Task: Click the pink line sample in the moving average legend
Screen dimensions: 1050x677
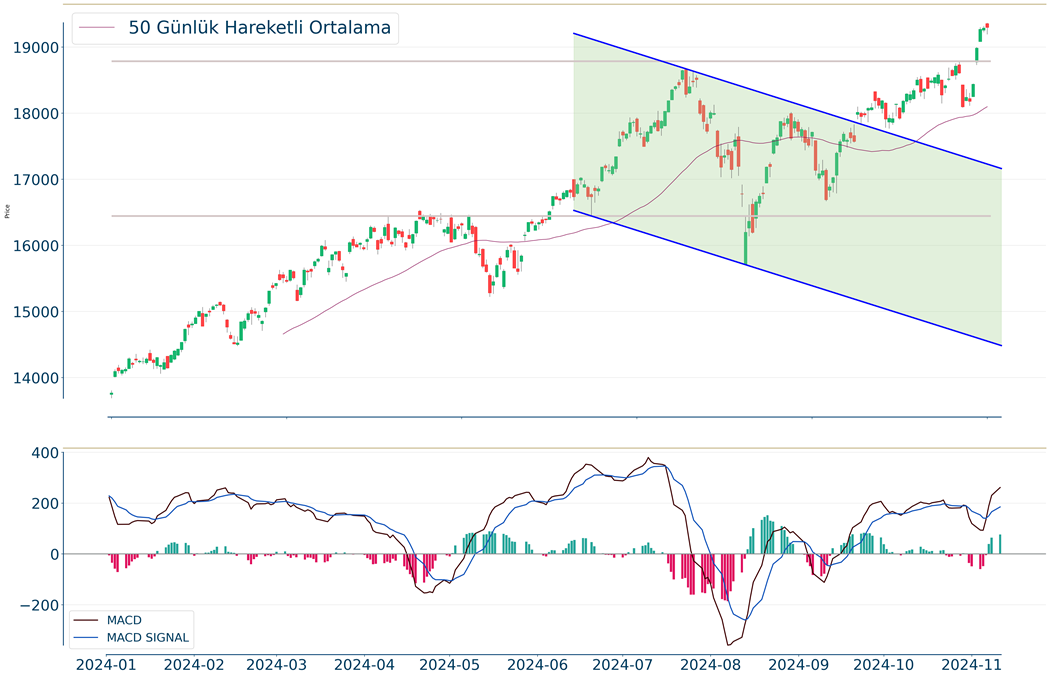Action: click(96, 27)
